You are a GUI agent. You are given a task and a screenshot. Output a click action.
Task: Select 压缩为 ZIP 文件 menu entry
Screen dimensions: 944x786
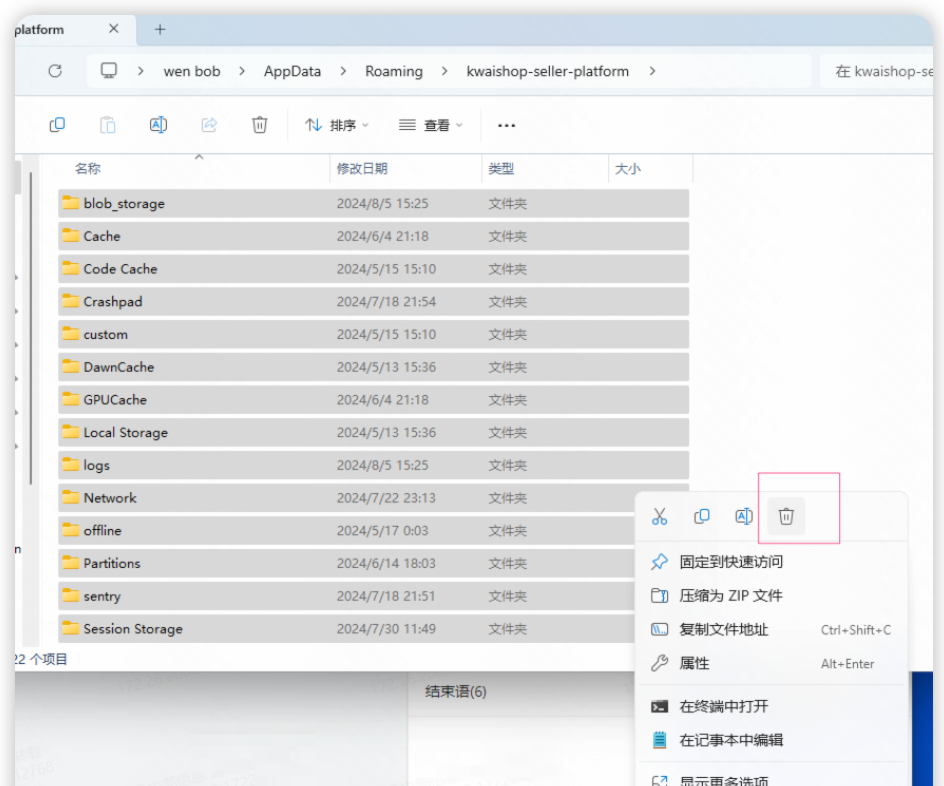click(730, 595)
